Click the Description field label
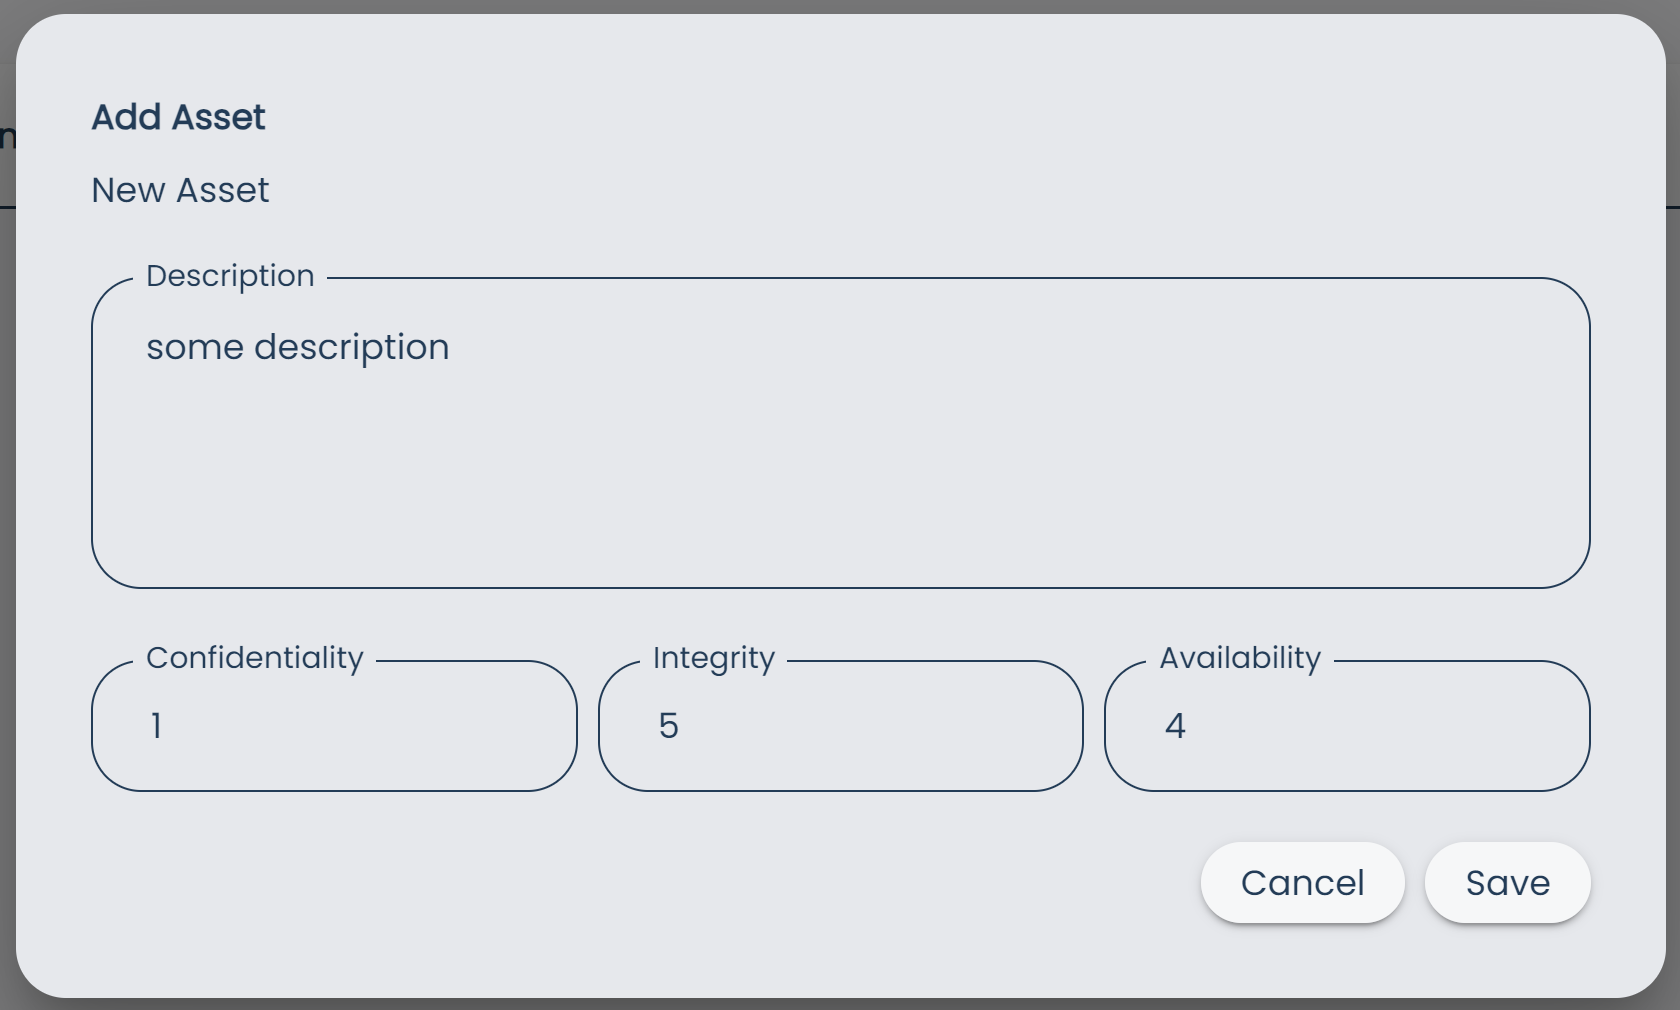Screen dimensions: 1680x1010 pyautogui.click(x=231, y=276)
